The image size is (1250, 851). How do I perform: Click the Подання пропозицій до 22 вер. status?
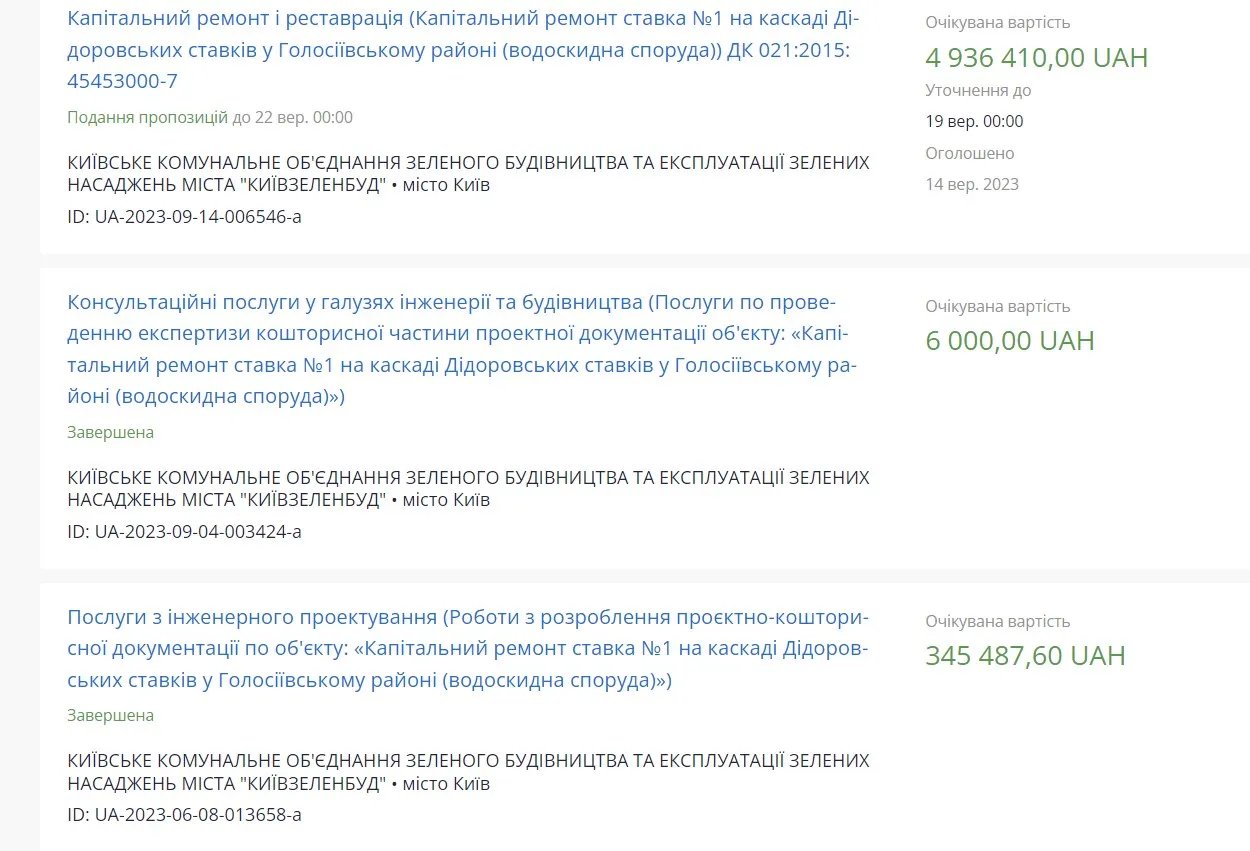(x=209, y=117)
